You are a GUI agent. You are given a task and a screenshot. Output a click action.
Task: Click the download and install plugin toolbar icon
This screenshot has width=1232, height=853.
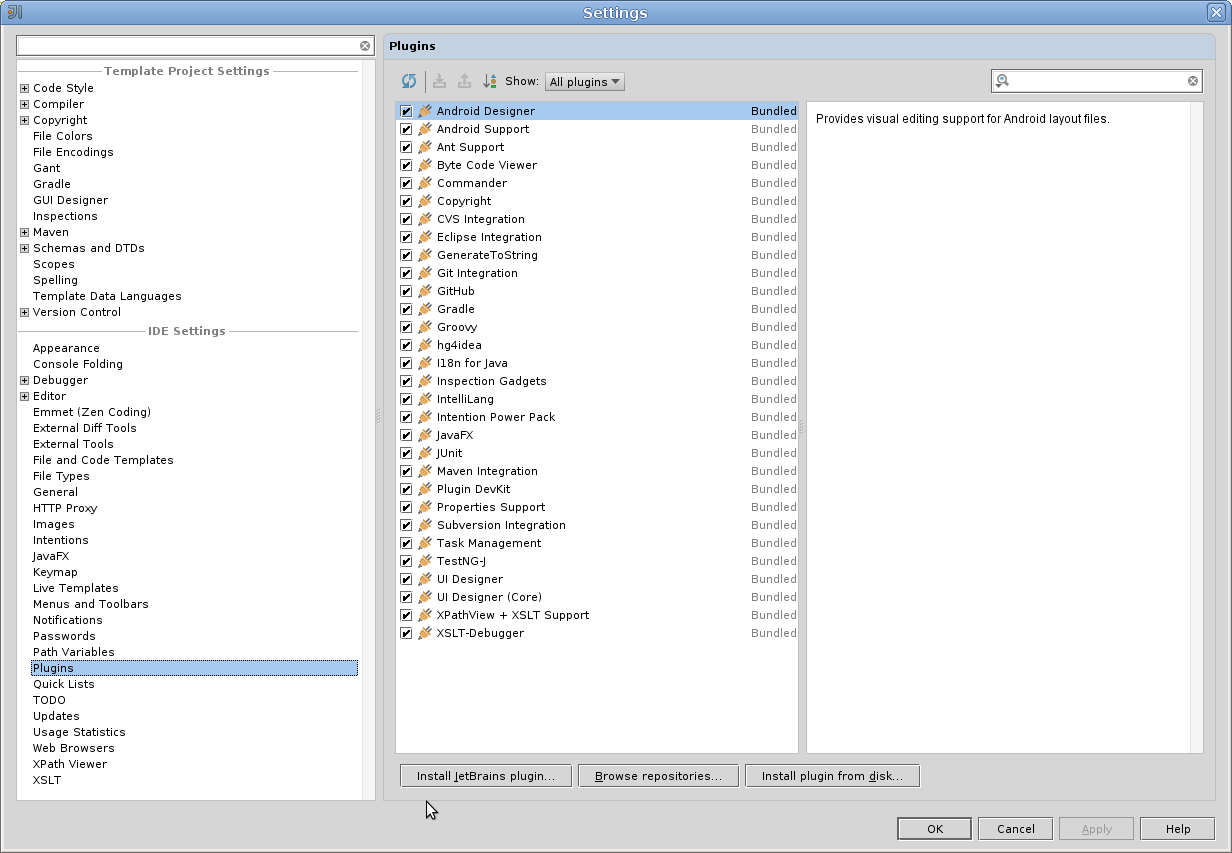pyautogui.click(x=439, y=82)
